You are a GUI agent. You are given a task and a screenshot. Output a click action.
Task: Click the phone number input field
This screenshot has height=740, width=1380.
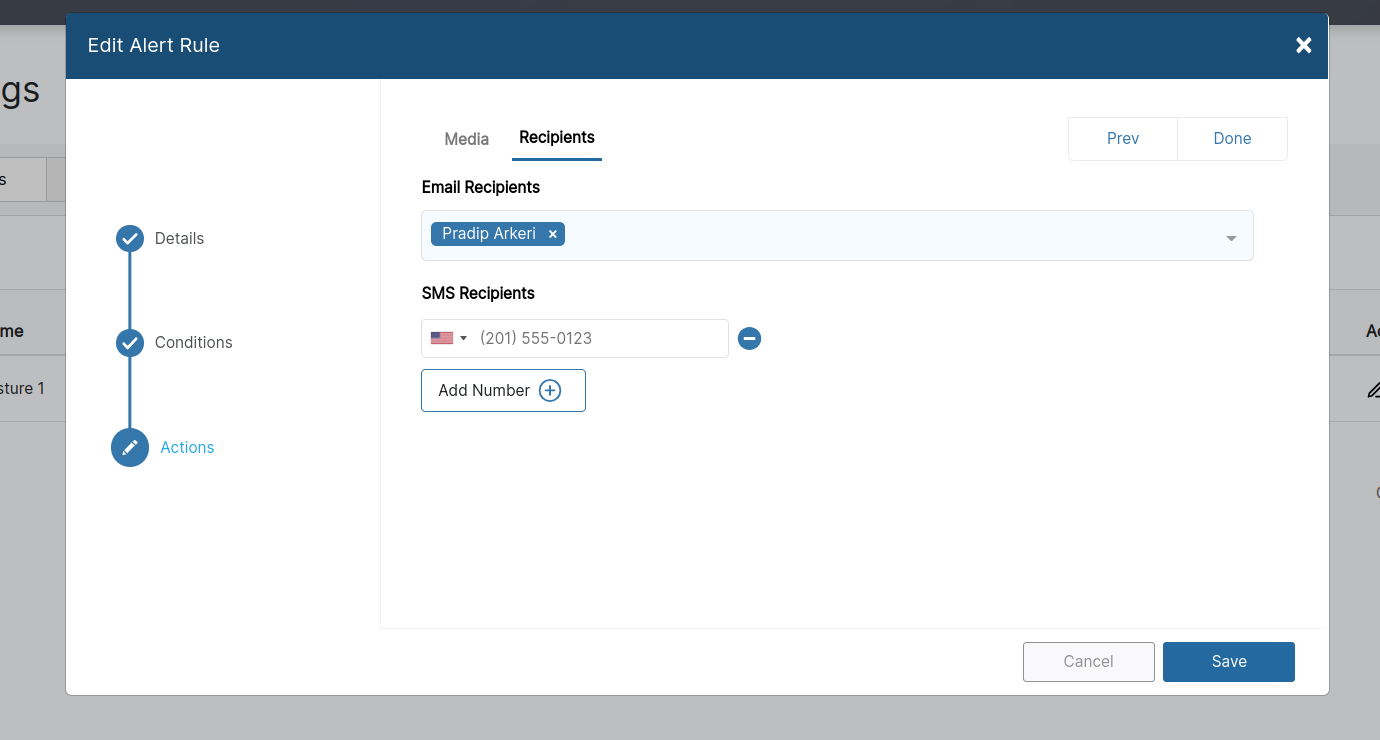600,338
